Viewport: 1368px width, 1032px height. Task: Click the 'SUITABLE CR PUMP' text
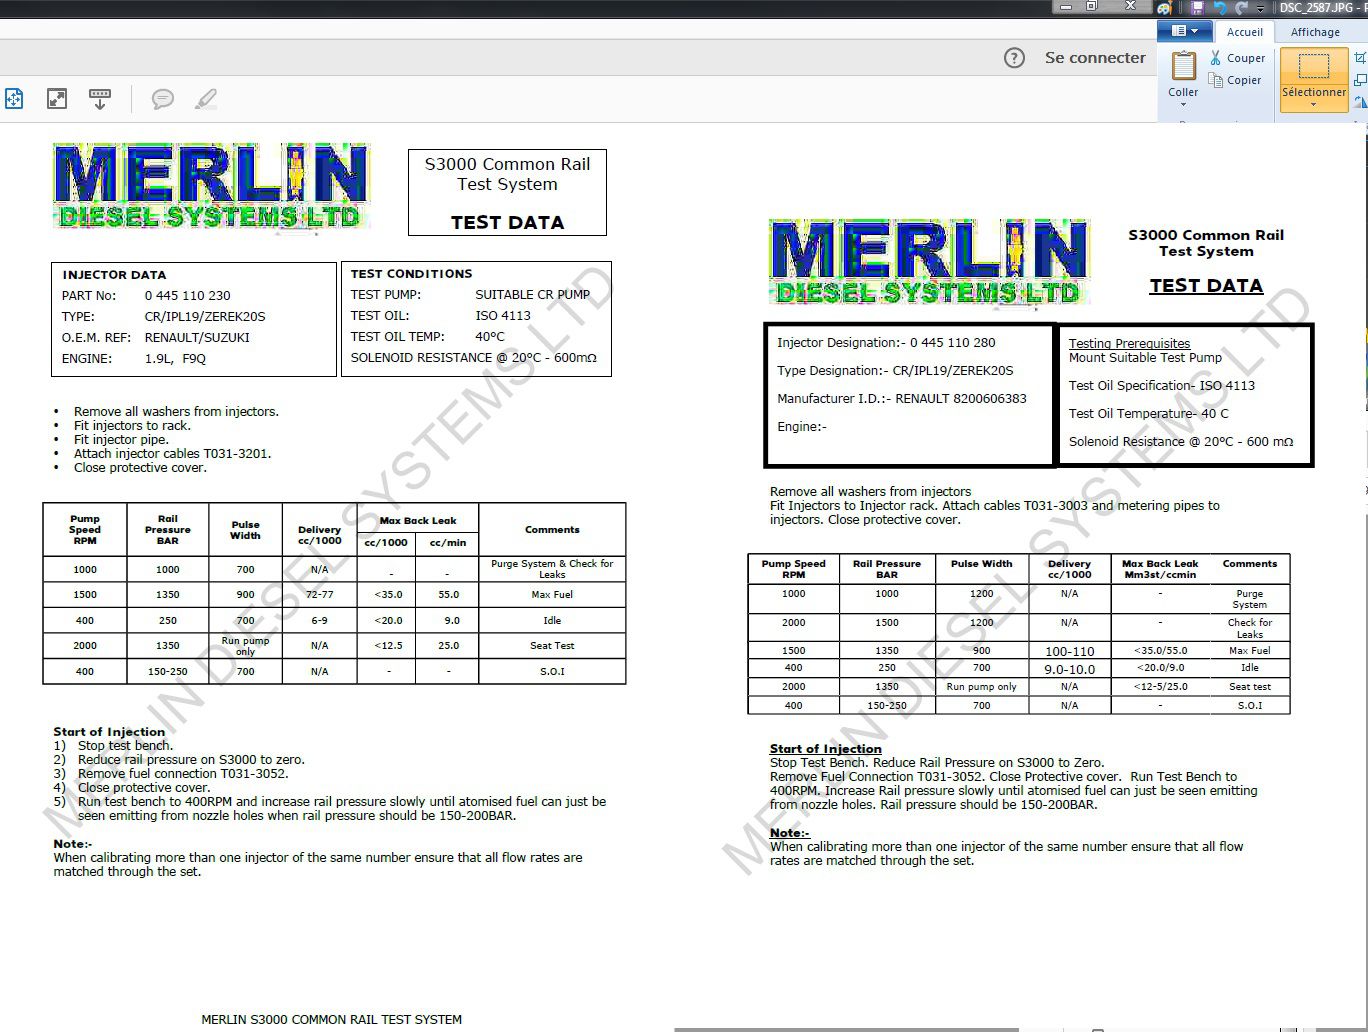tap(532, 295)
